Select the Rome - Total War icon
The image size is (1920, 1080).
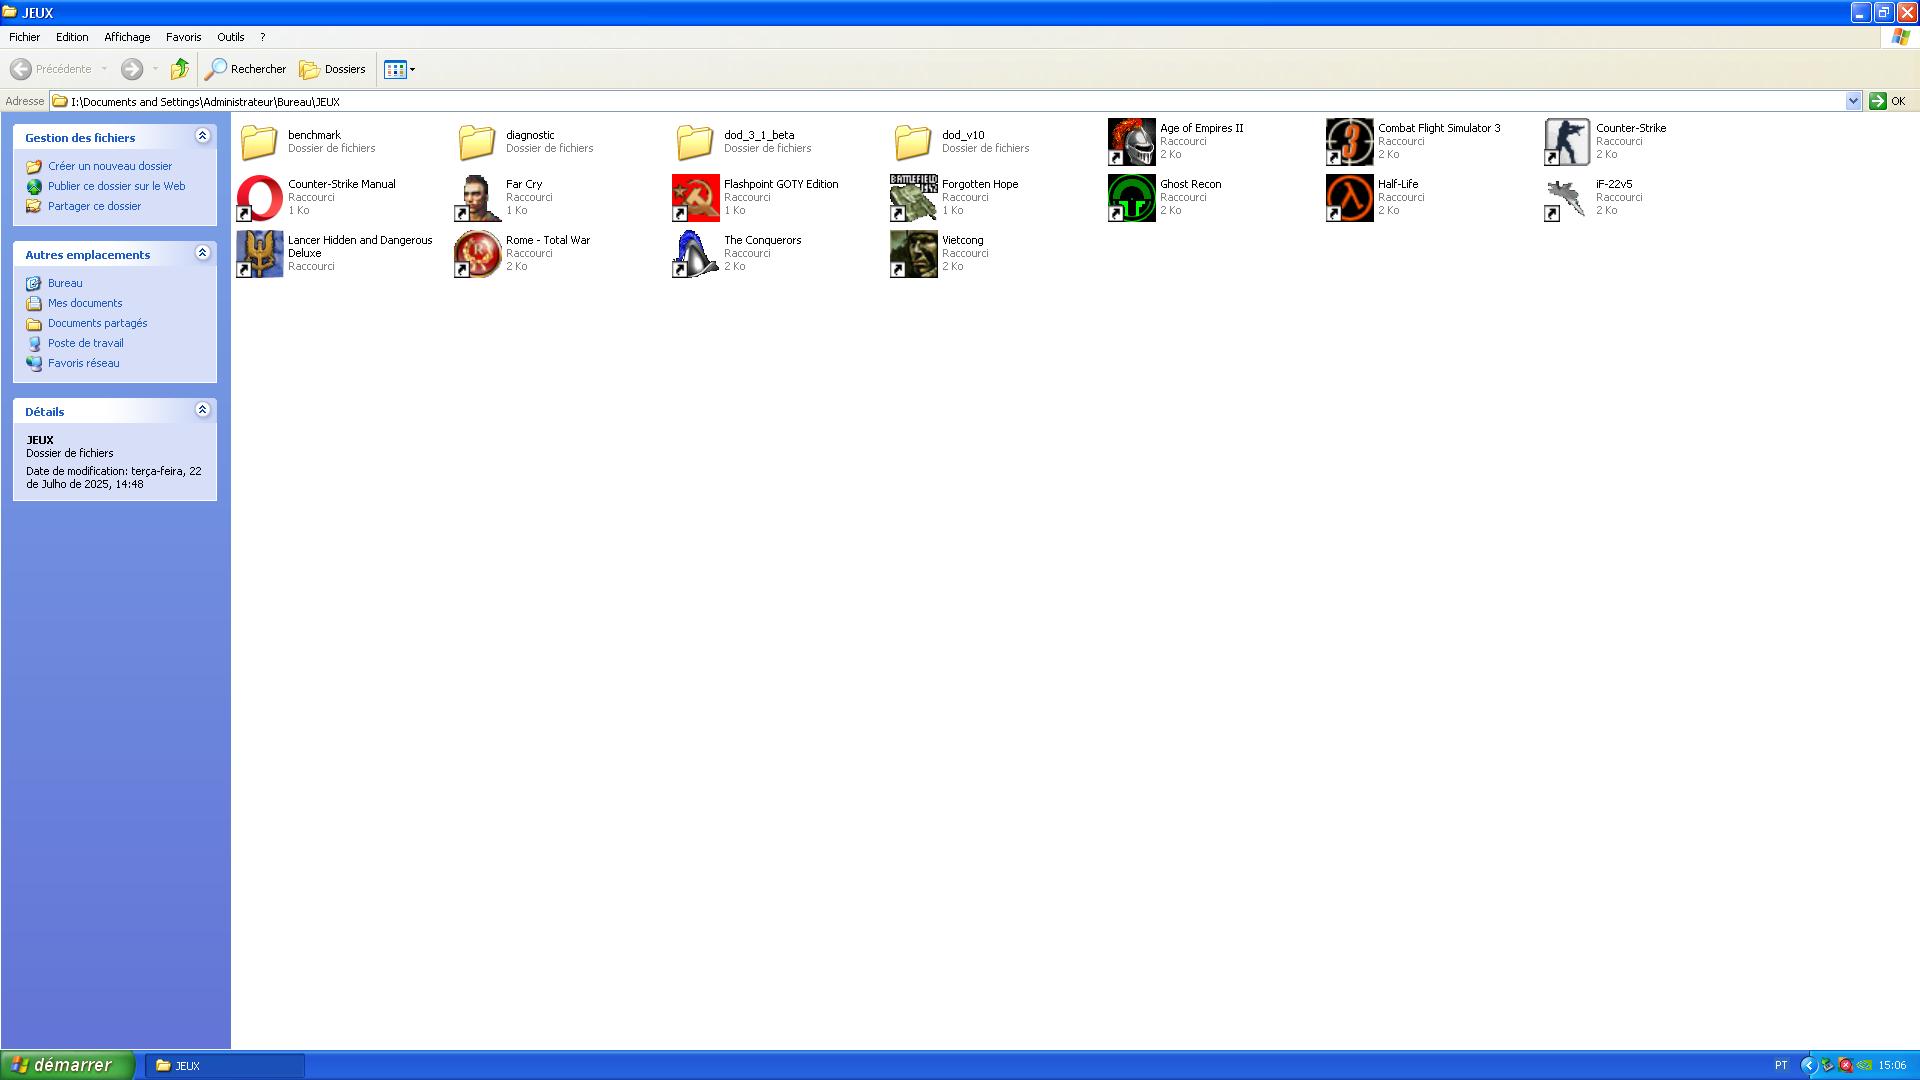coord(477,253)
